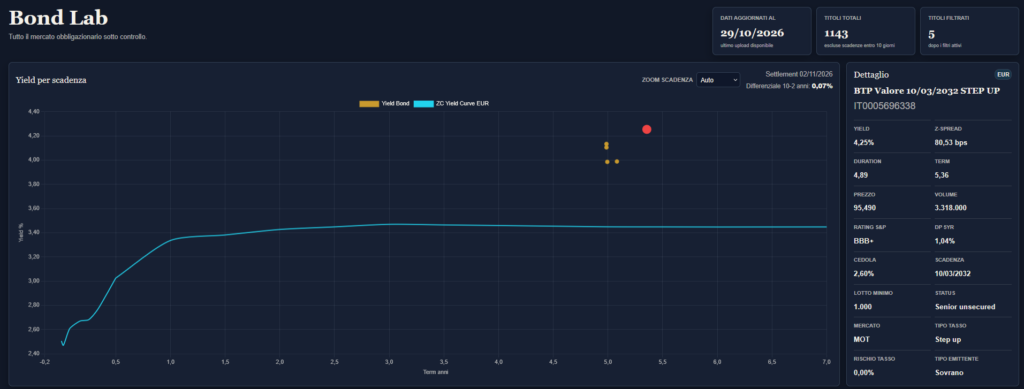Click the total titles count "1143"
The width and height of the screenshot is (1024, 389).
pos(836,33)
